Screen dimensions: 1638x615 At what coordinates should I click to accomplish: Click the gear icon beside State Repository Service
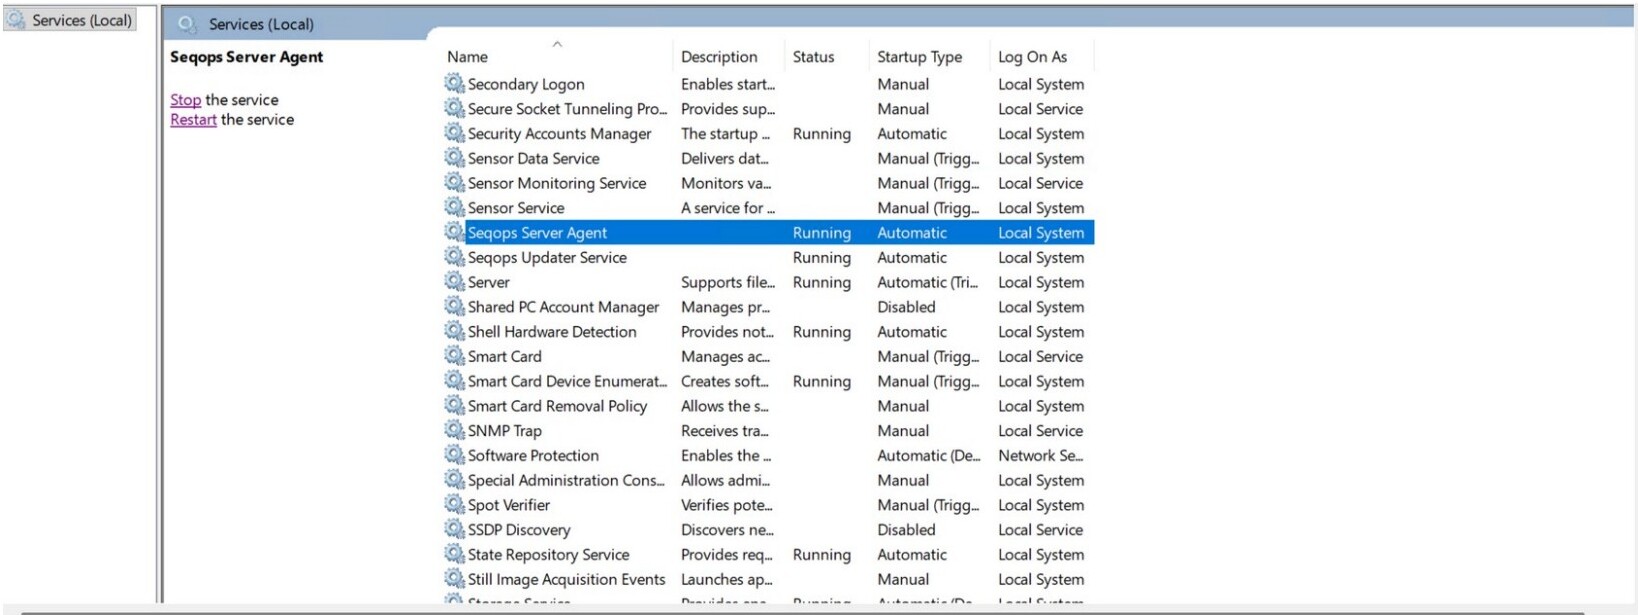point(455,554)
